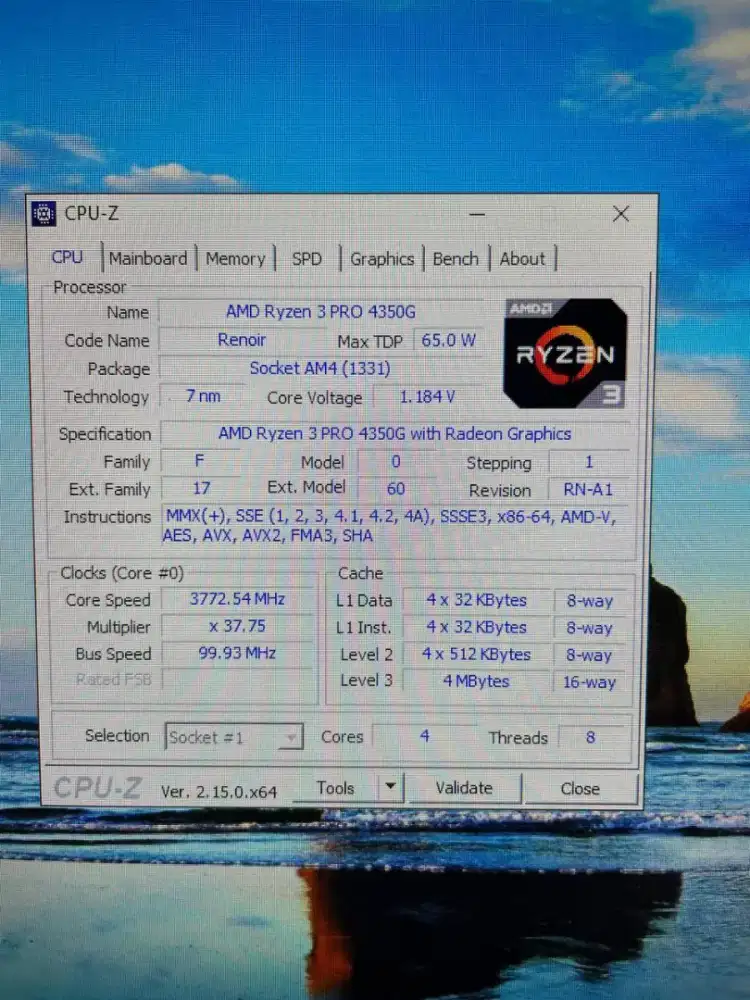This screenshot has height=1000, width=750.
Task: Click the Package value Socket AM4 (1331)
Action: (320, 368)
